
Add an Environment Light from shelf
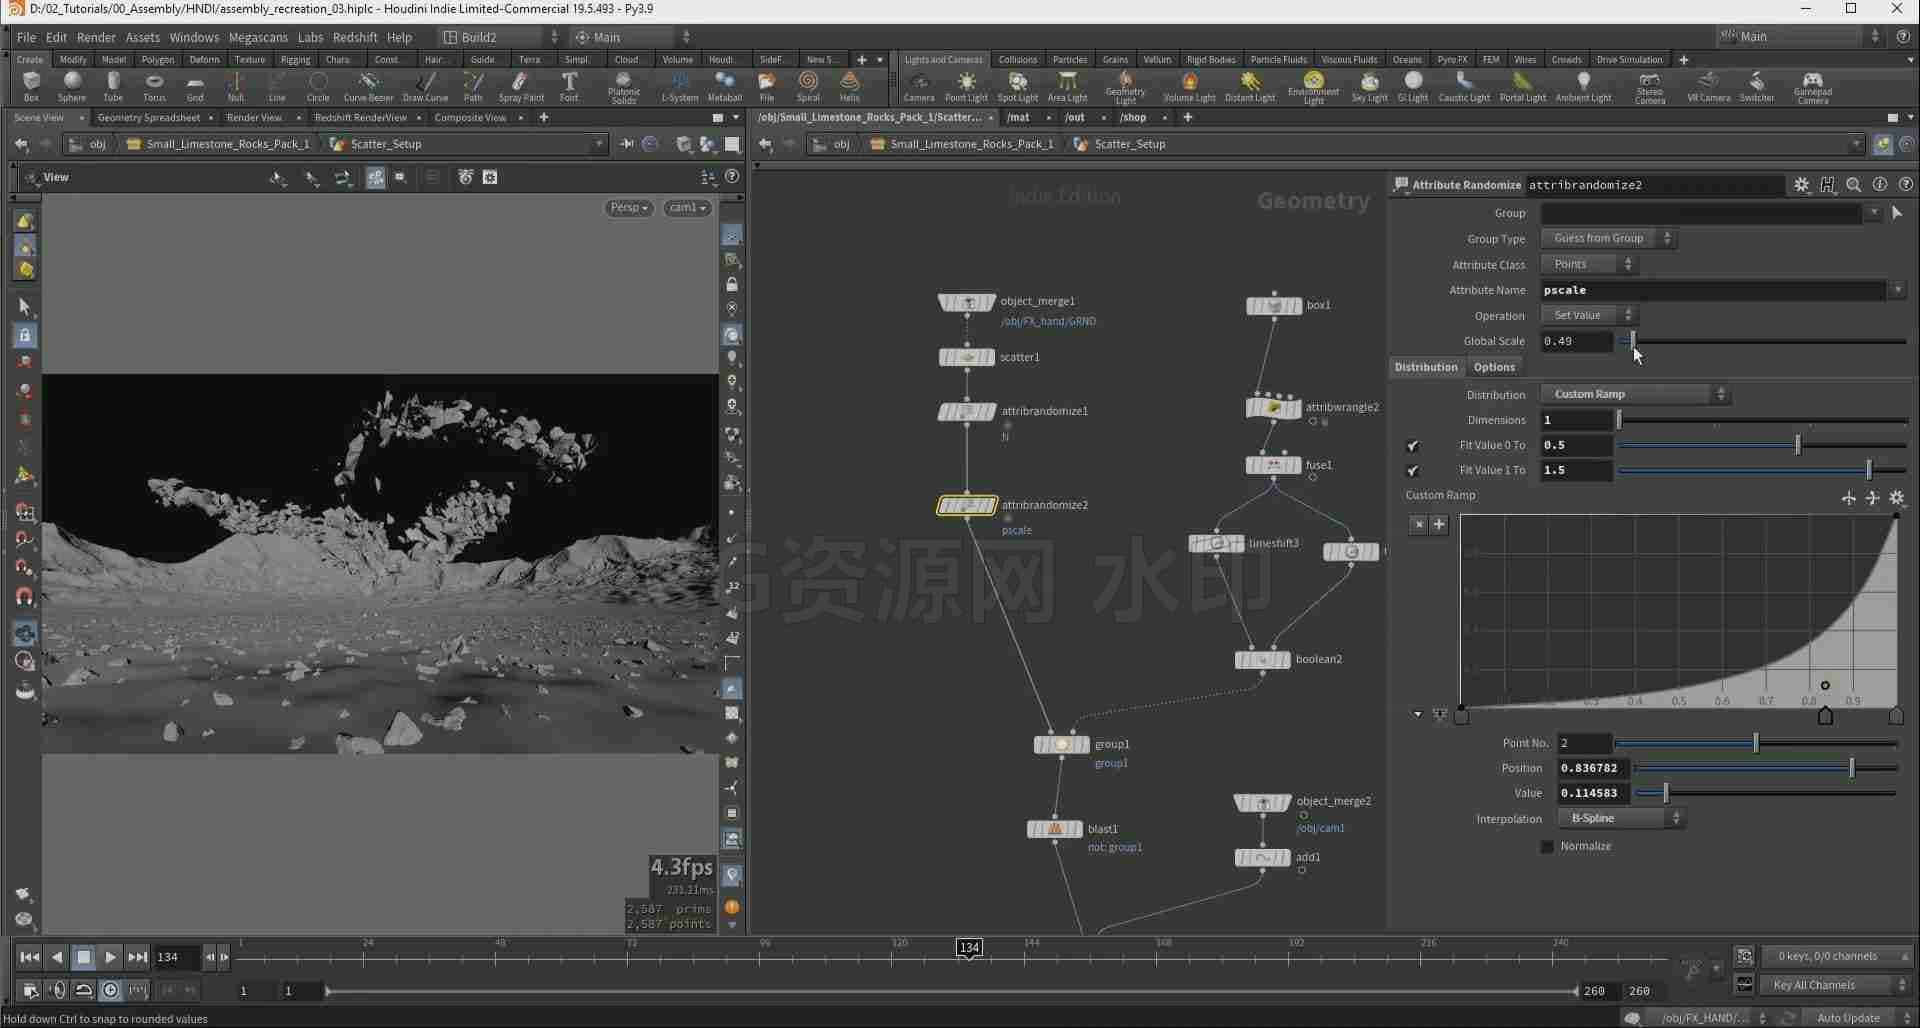1314,87
